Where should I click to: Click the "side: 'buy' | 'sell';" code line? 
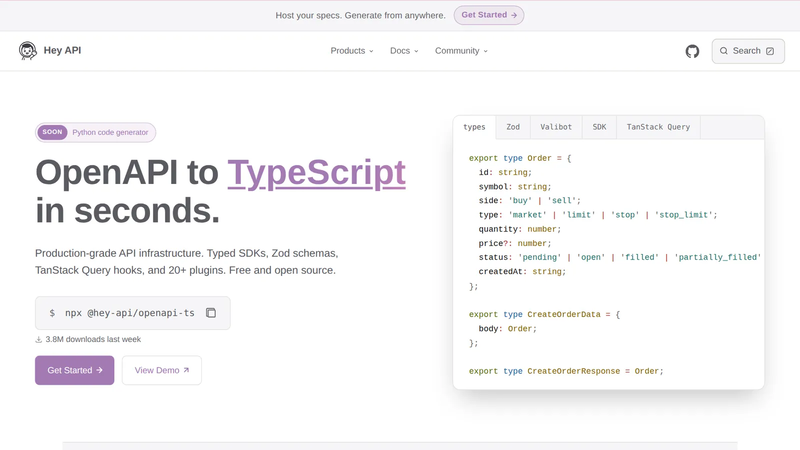tap(530, 201)
